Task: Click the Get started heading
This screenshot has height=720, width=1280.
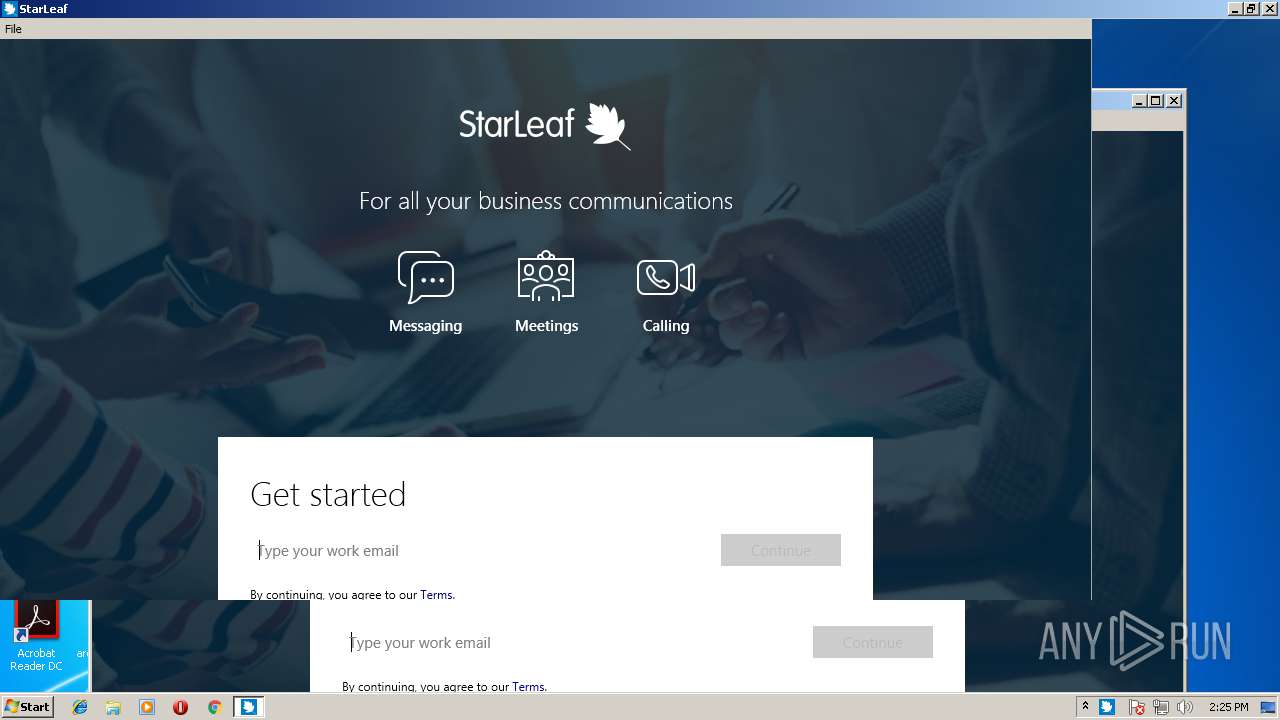Action: (x=328, y=494)
